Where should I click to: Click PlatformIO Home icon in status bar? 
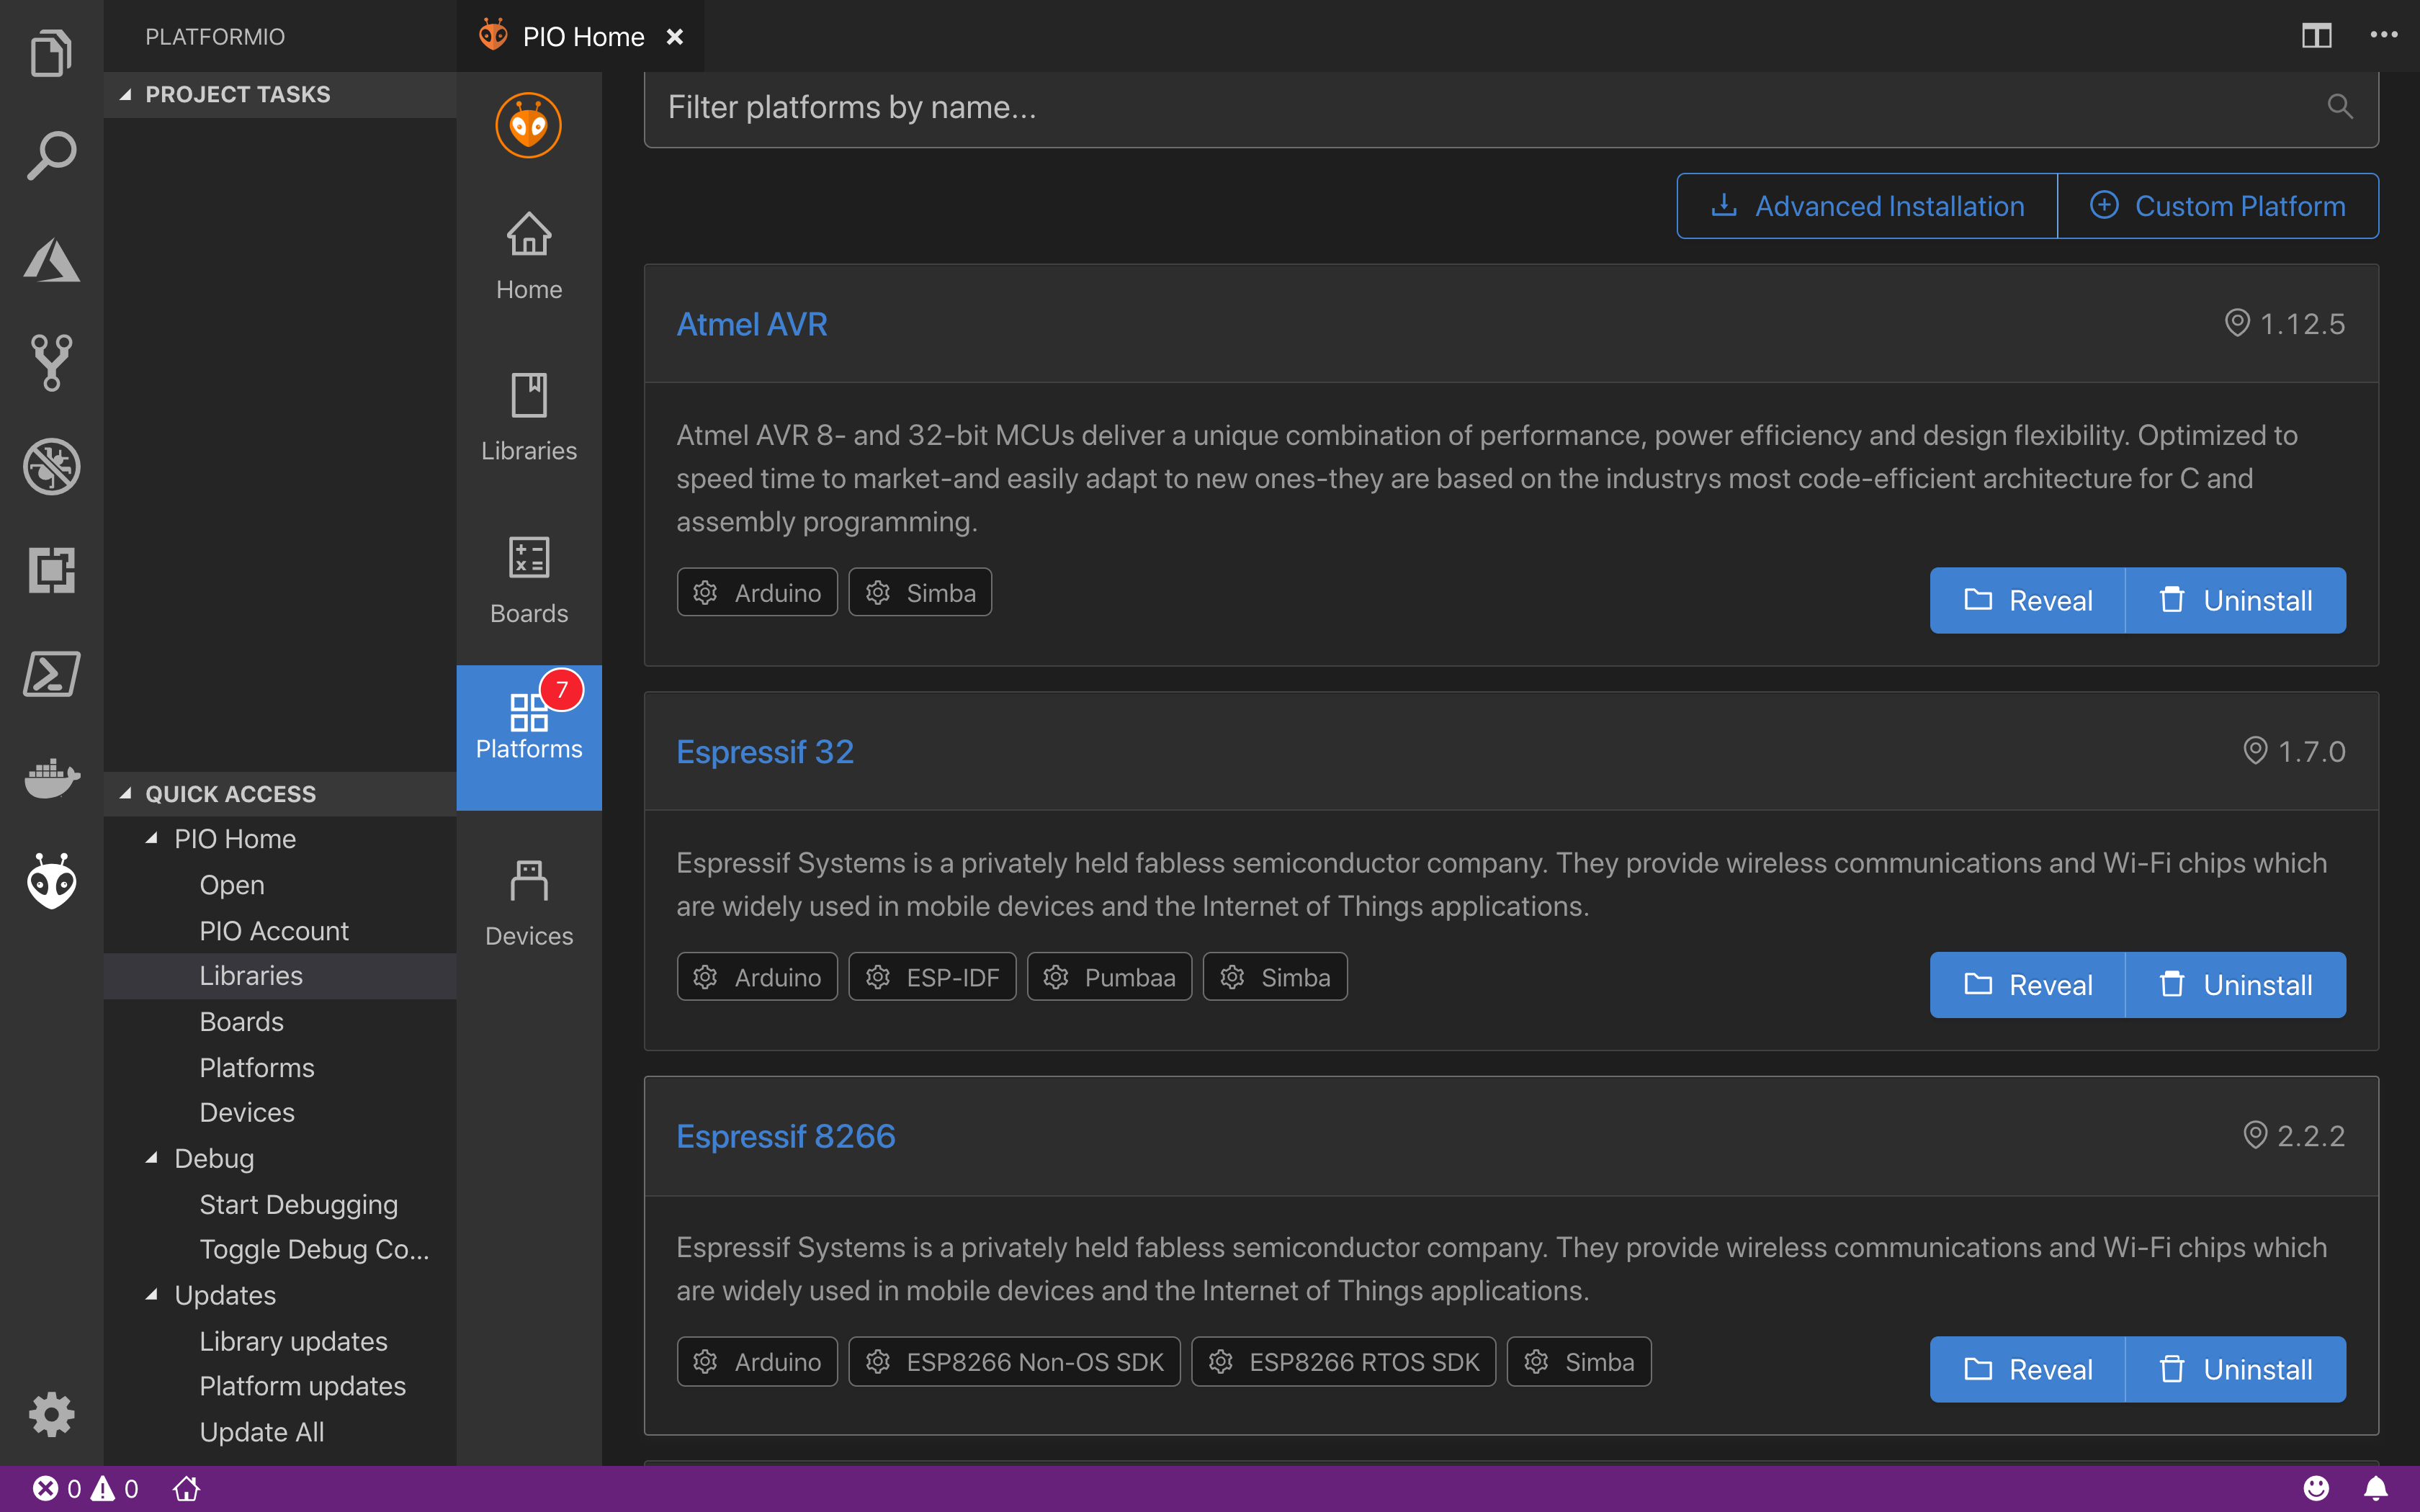(186, 1489)
